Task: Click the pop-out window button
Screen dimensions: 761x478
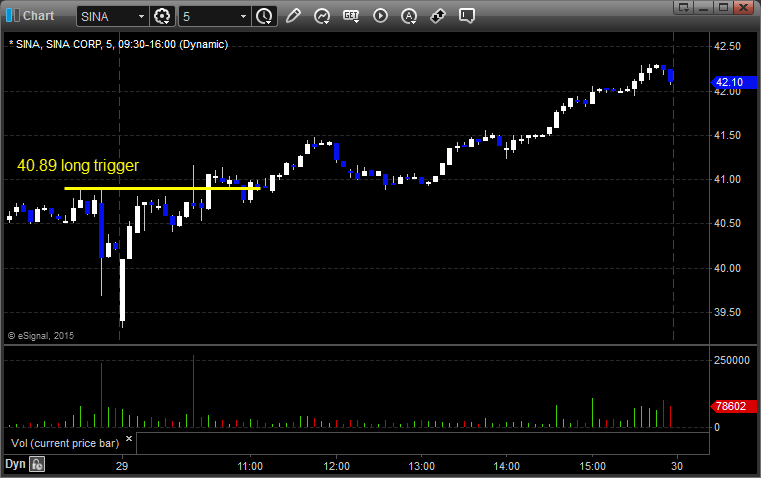Action: tap(683, 7)
